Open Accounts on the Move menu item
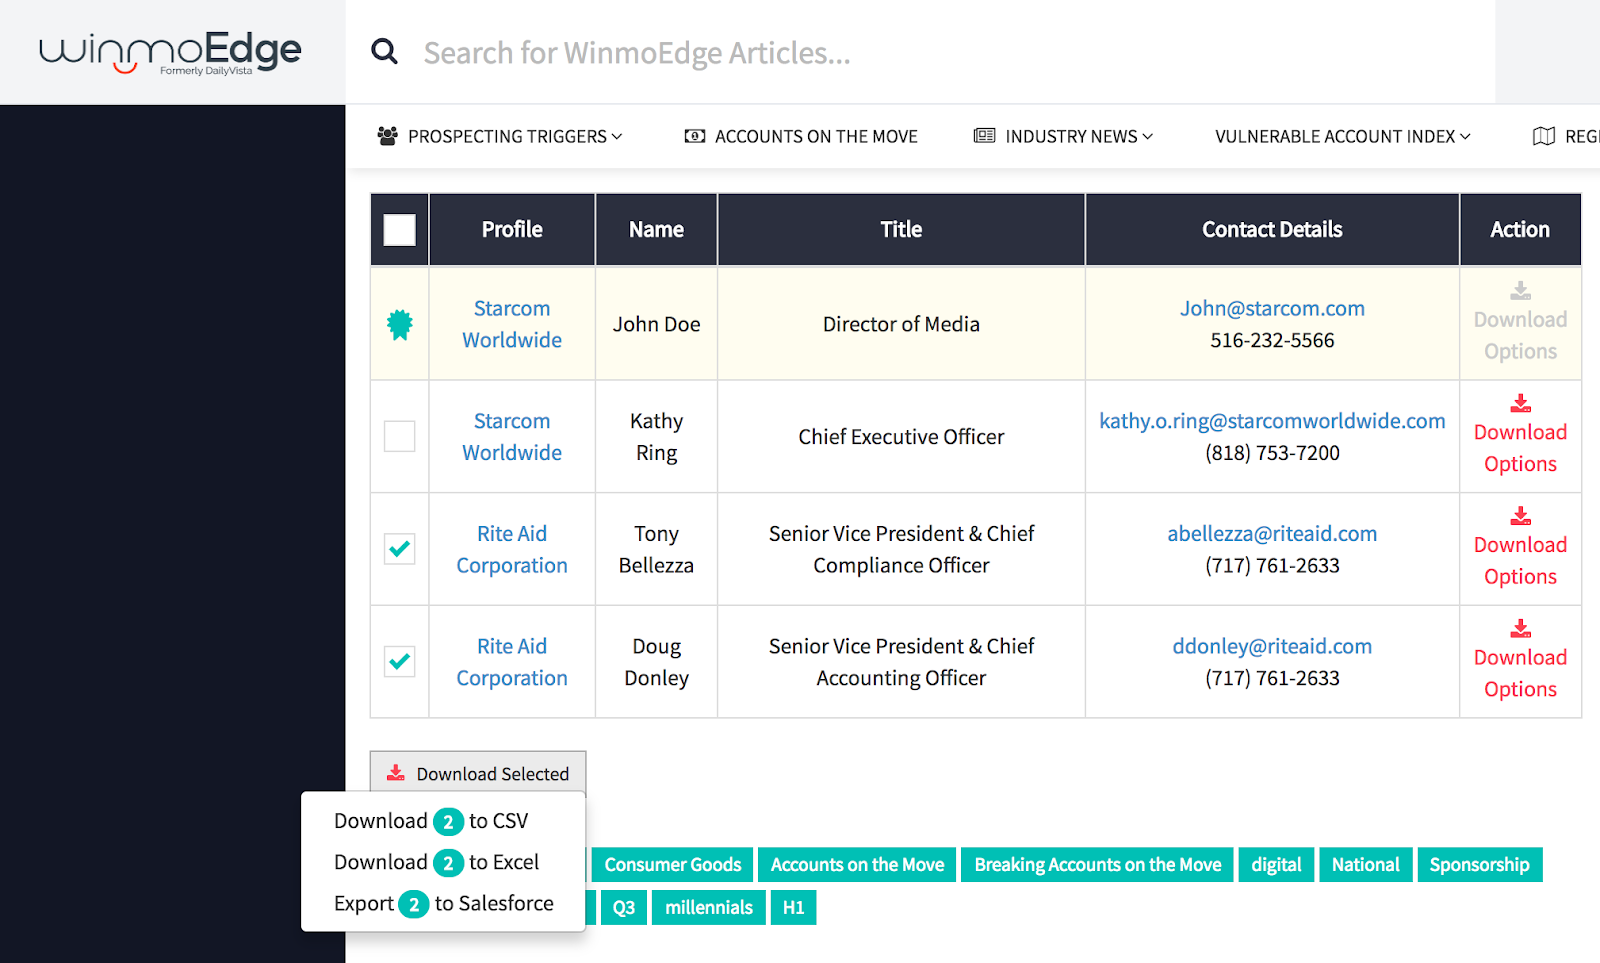Image resolution: width=1600 pixels, height=963 pixels. point(801,136)
